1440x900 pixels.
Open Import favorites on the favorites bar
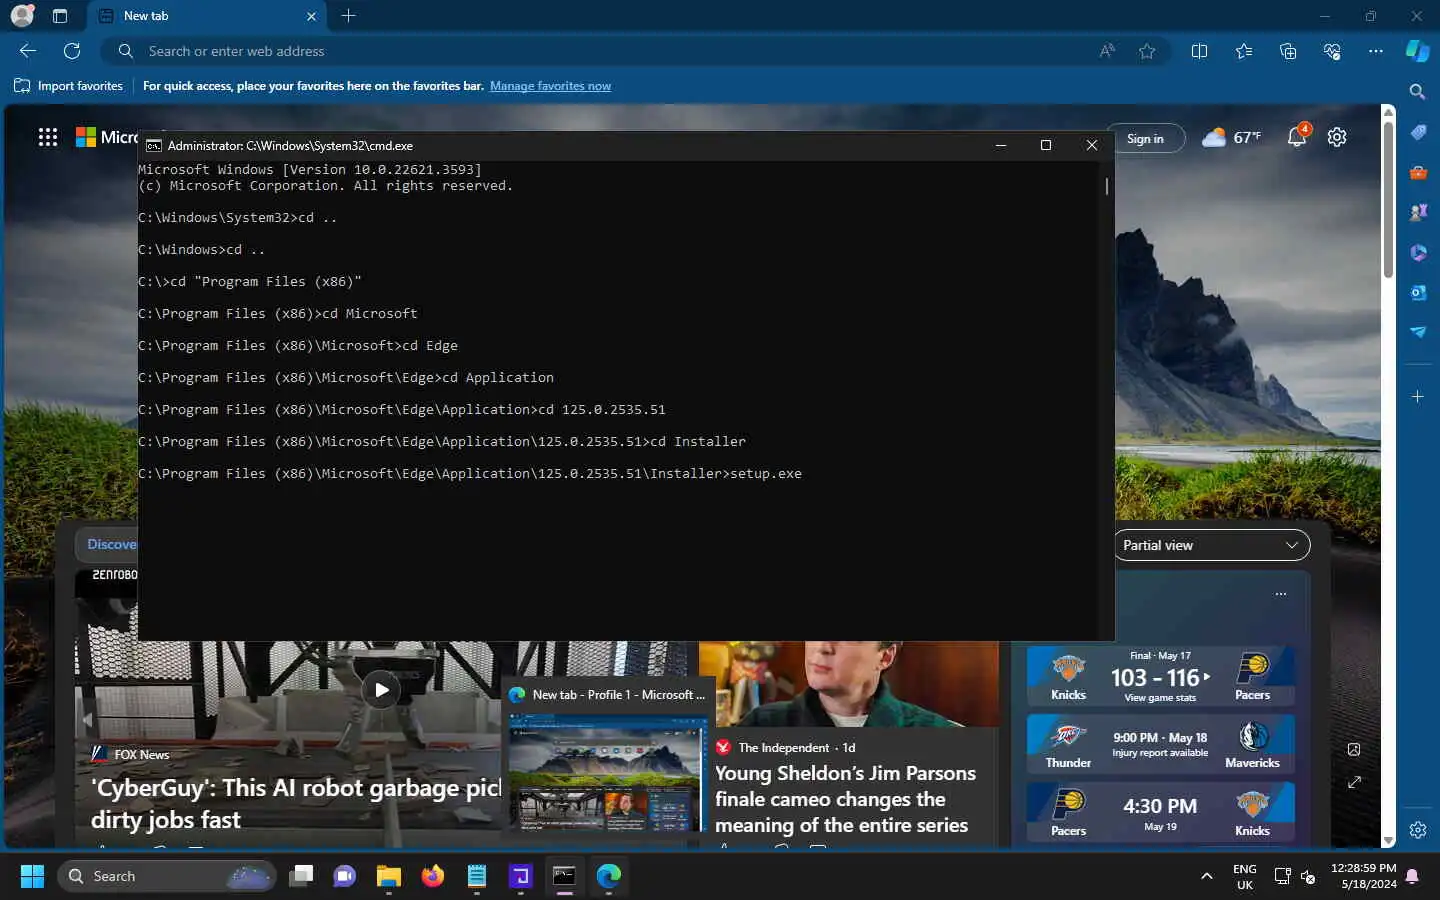[68, 86]
